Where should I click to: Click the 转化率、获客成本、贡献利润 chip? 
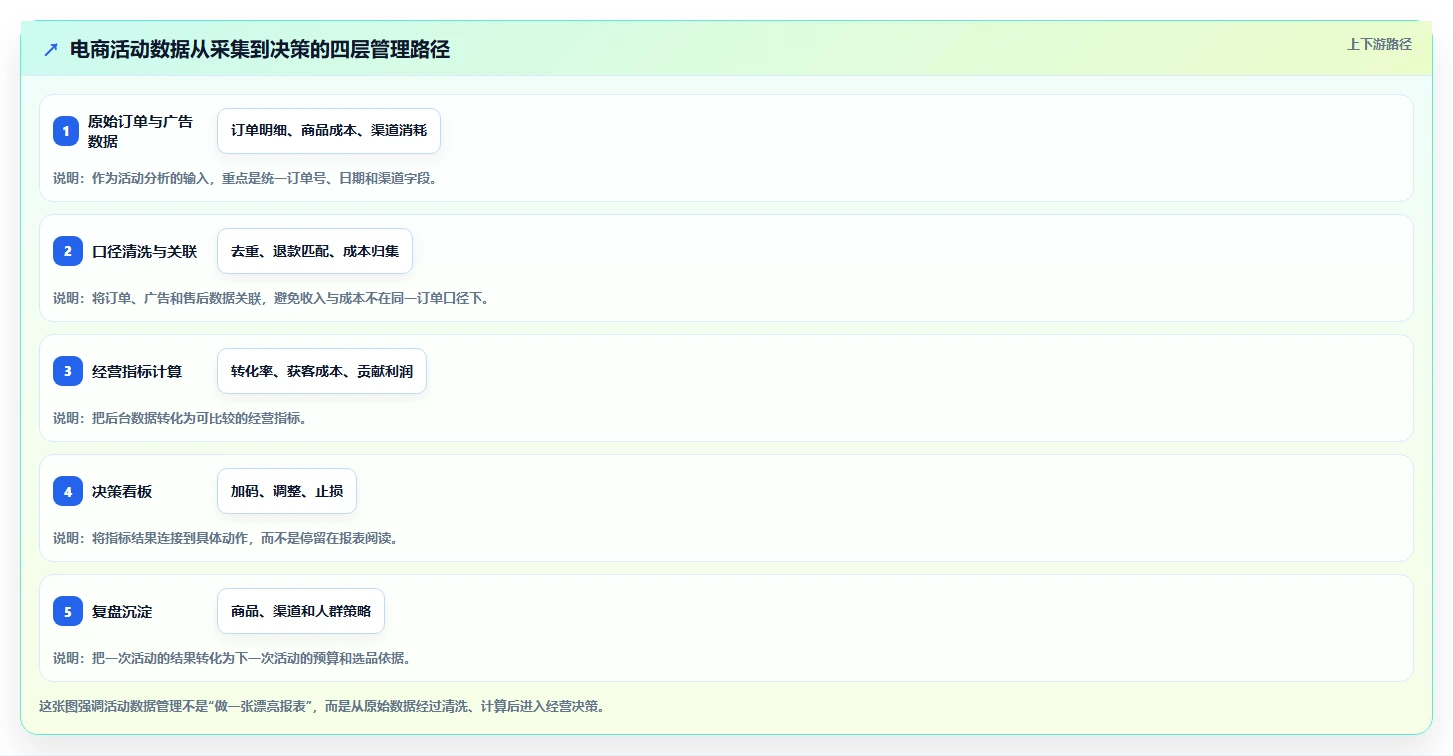(322, 371)
